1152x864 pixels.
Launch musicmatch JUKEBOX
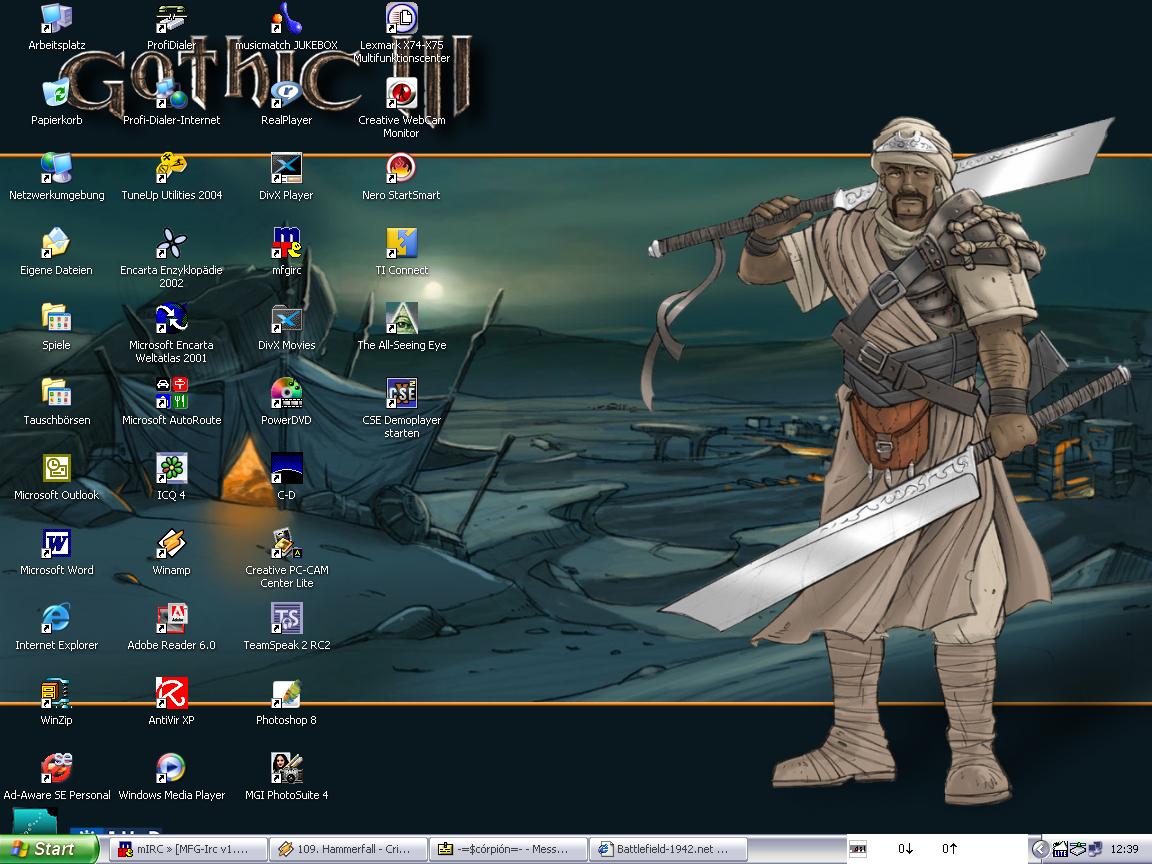(286, 27)
